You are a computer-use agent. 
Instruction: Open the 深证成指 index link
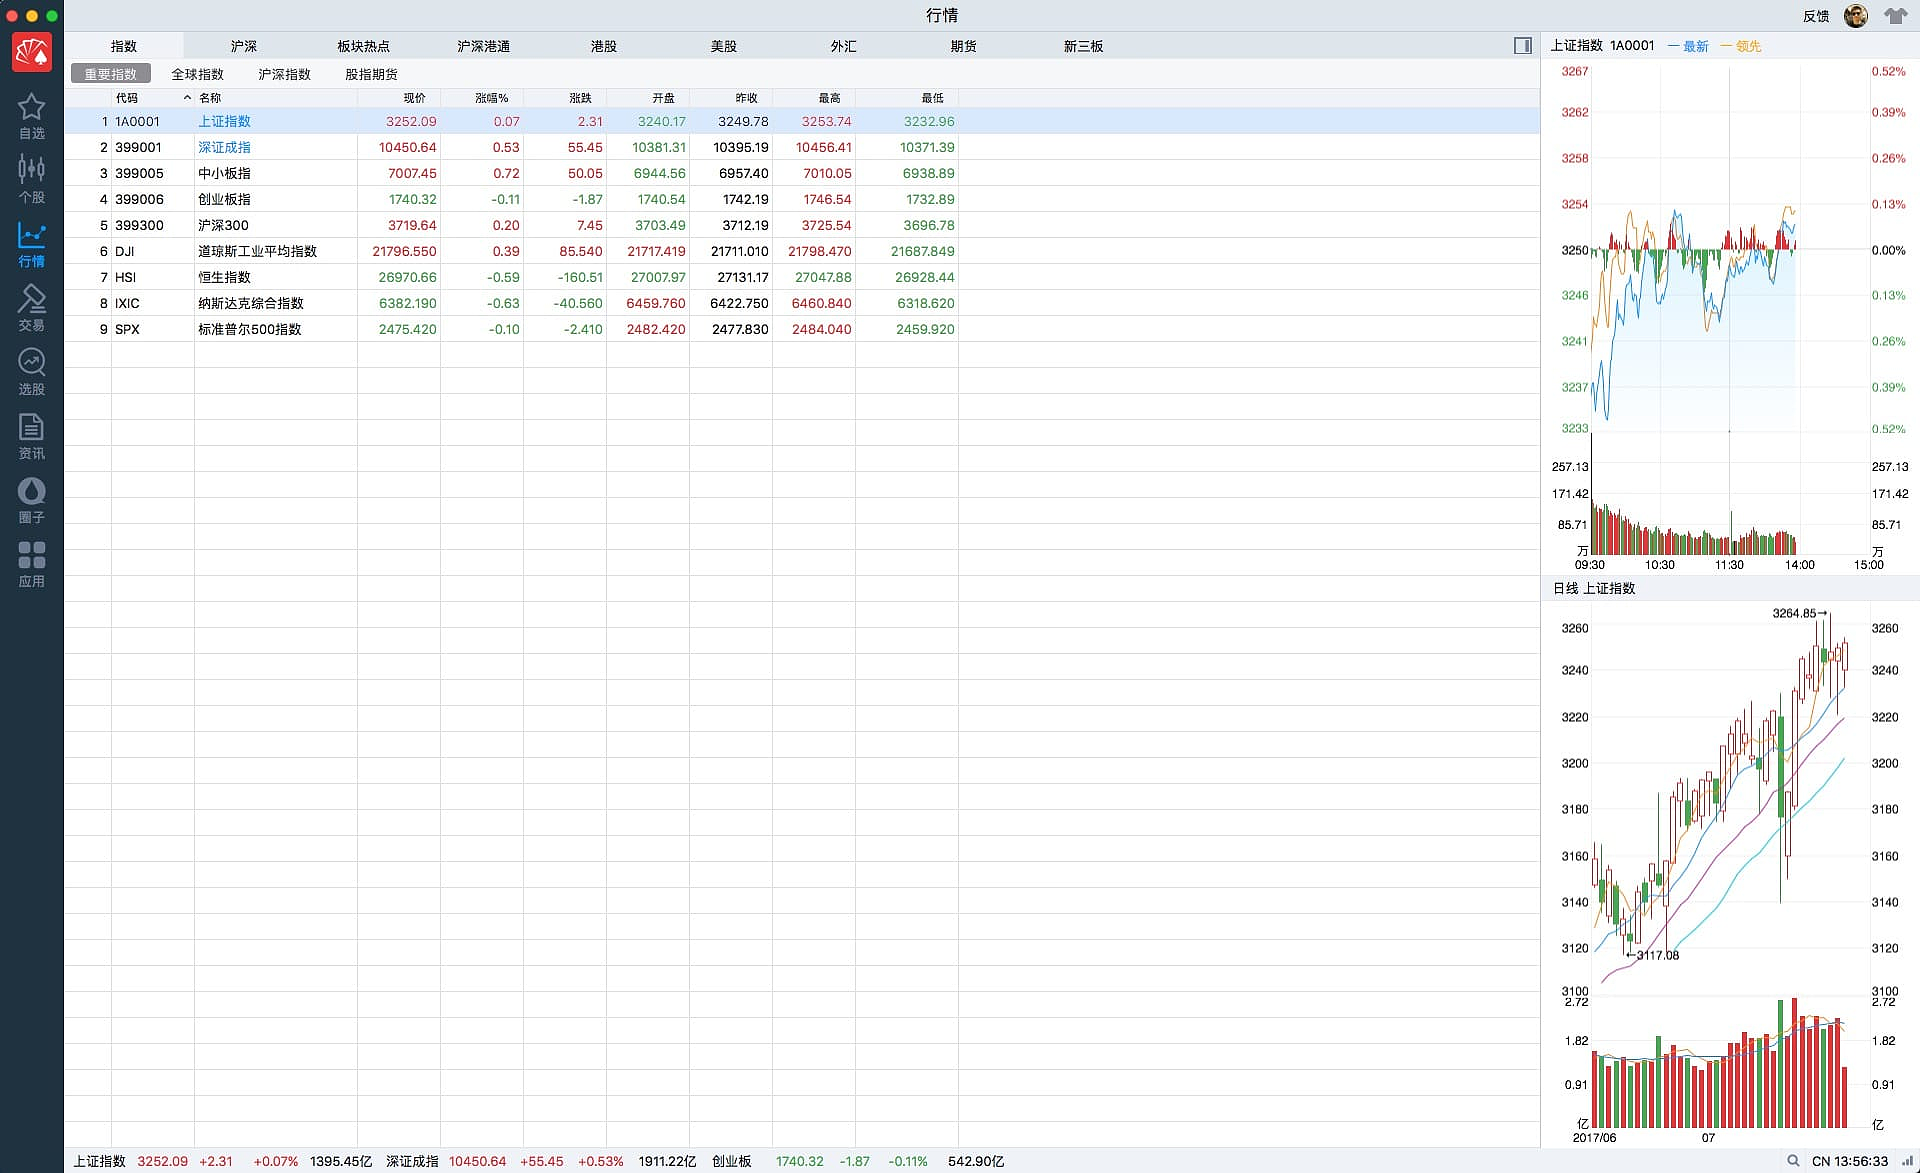tap(224, 147)
